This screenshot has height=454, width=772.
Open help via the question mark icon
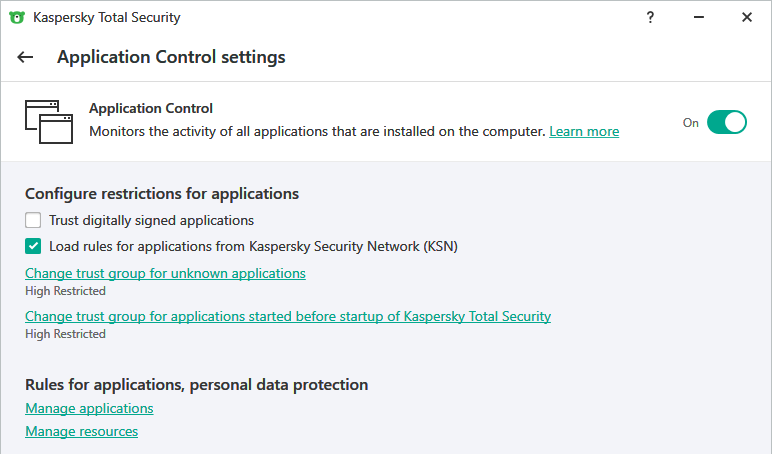pos(651,17)
